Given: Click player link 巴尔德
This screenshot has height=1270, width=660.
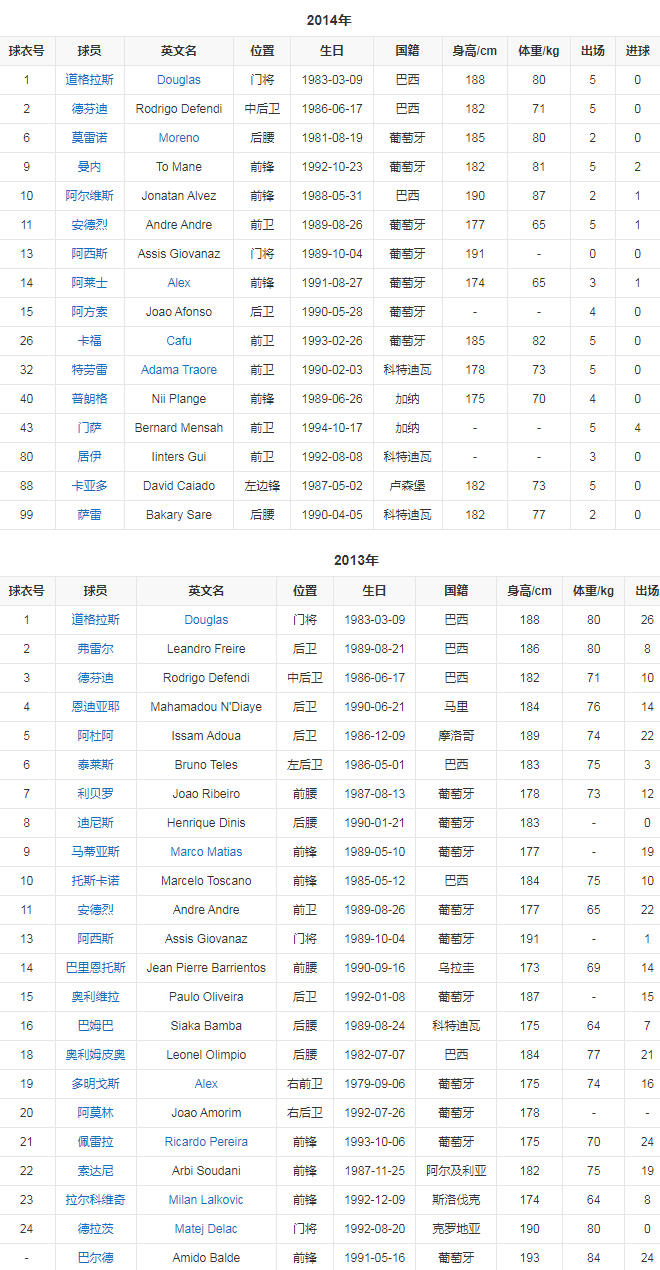Looking at the screenshot, I should pyautogui.click(x=96, y=1258).
